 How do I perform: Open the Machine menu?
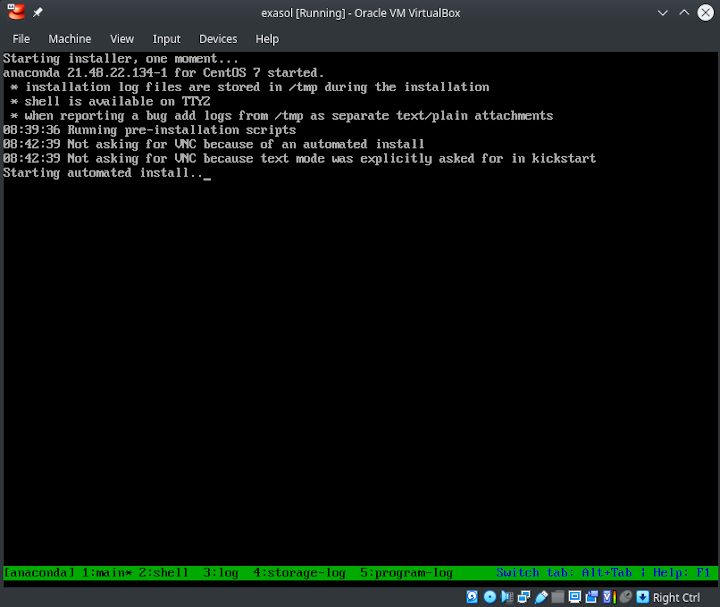point(70,39)
